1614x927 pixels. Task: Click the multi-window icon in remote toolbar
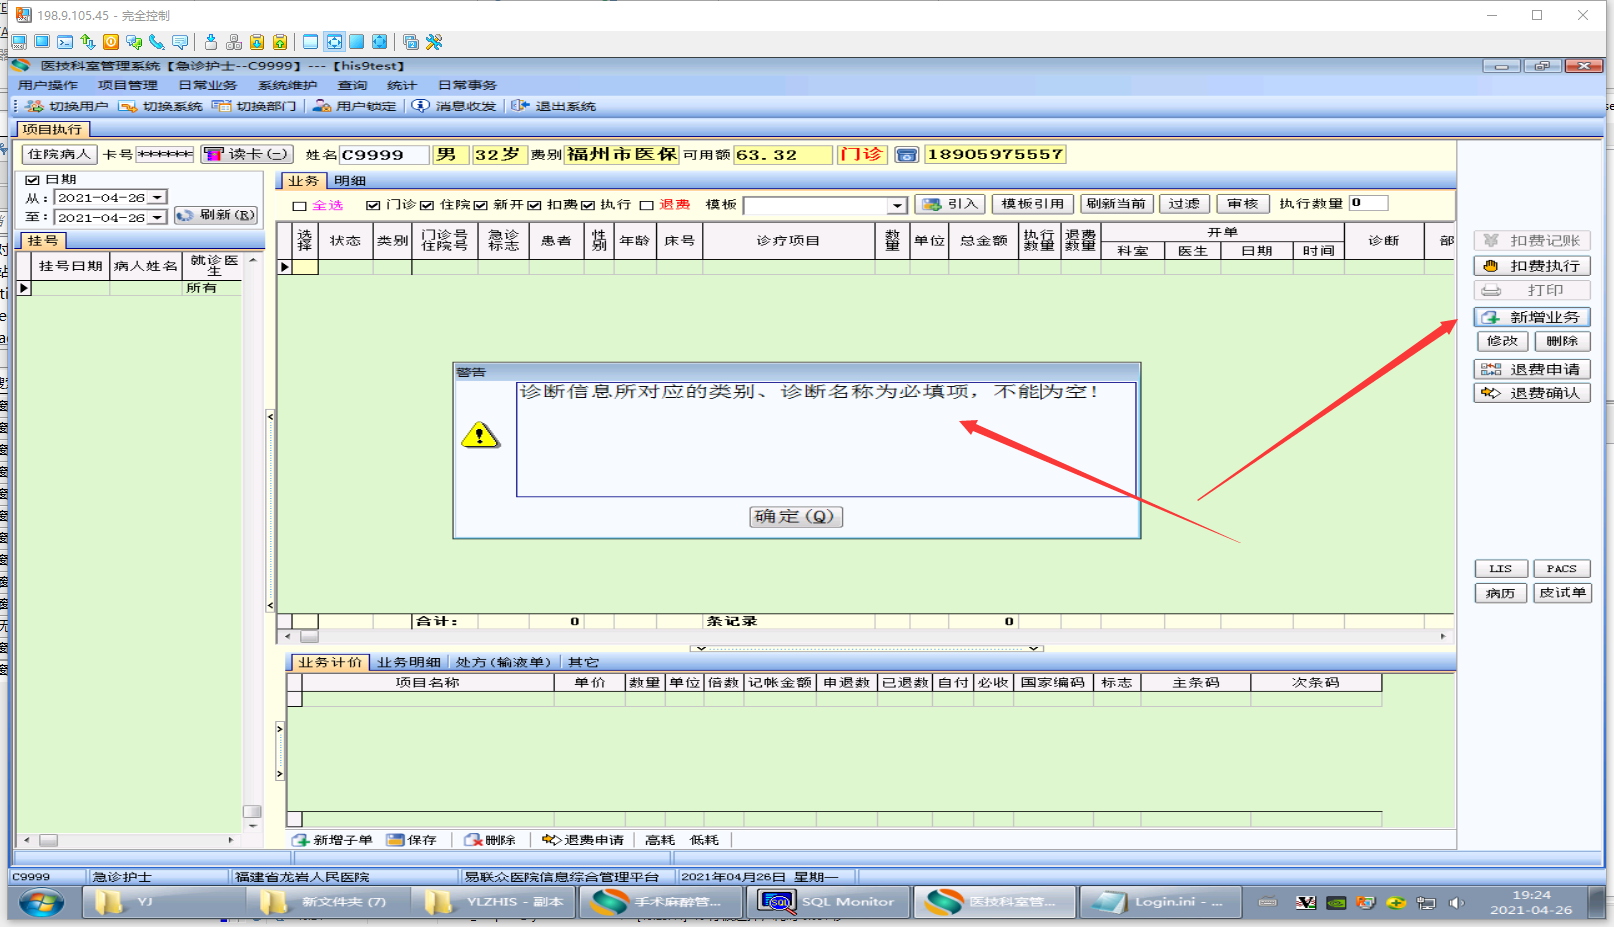pos(411,42)
